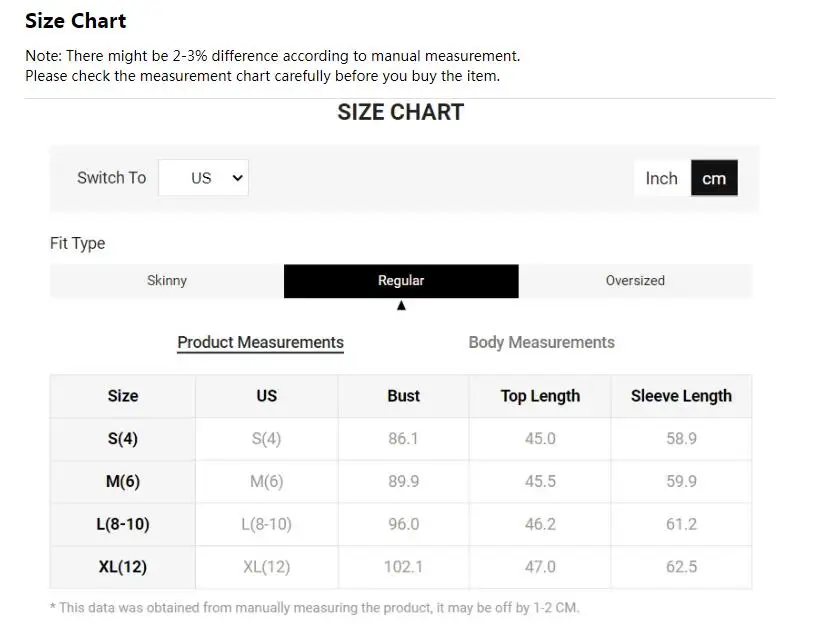813x623 pixels.
Task: Switch units to cm
Action: click(714, 178)
